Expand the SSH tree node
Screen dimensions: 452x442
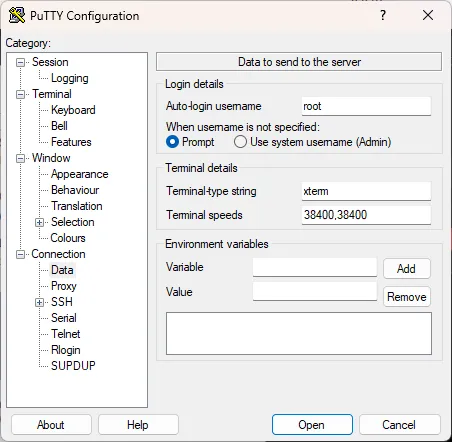tap(39, 302)
